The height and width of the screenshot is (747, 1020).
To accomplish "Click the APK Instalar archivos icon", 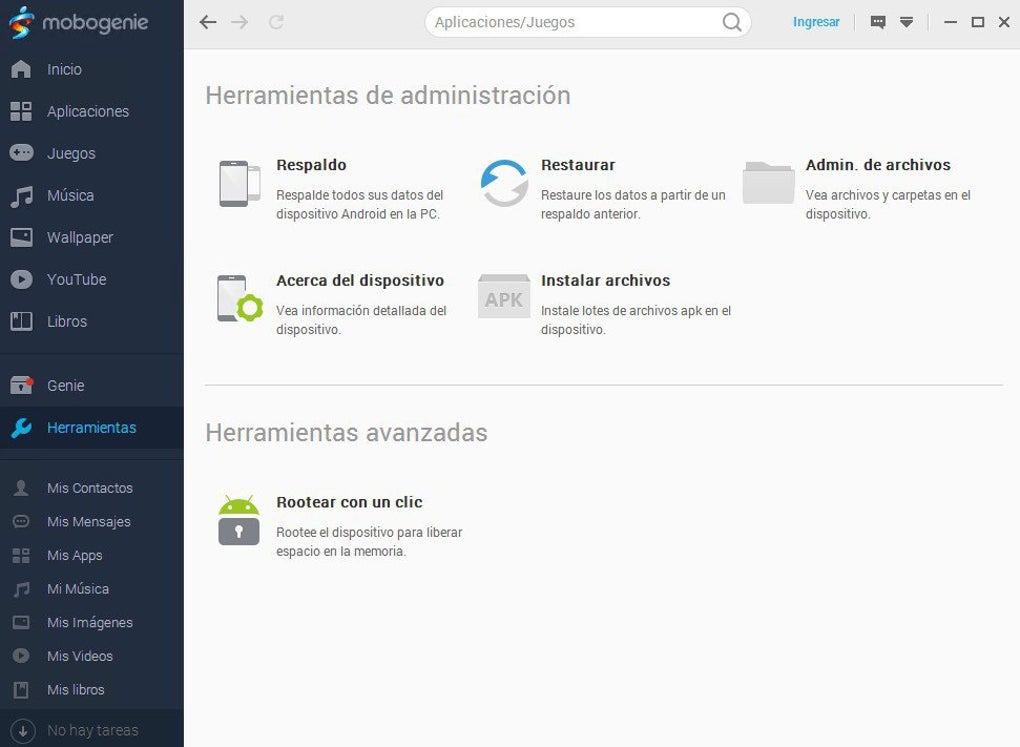I will pos(504,297).
